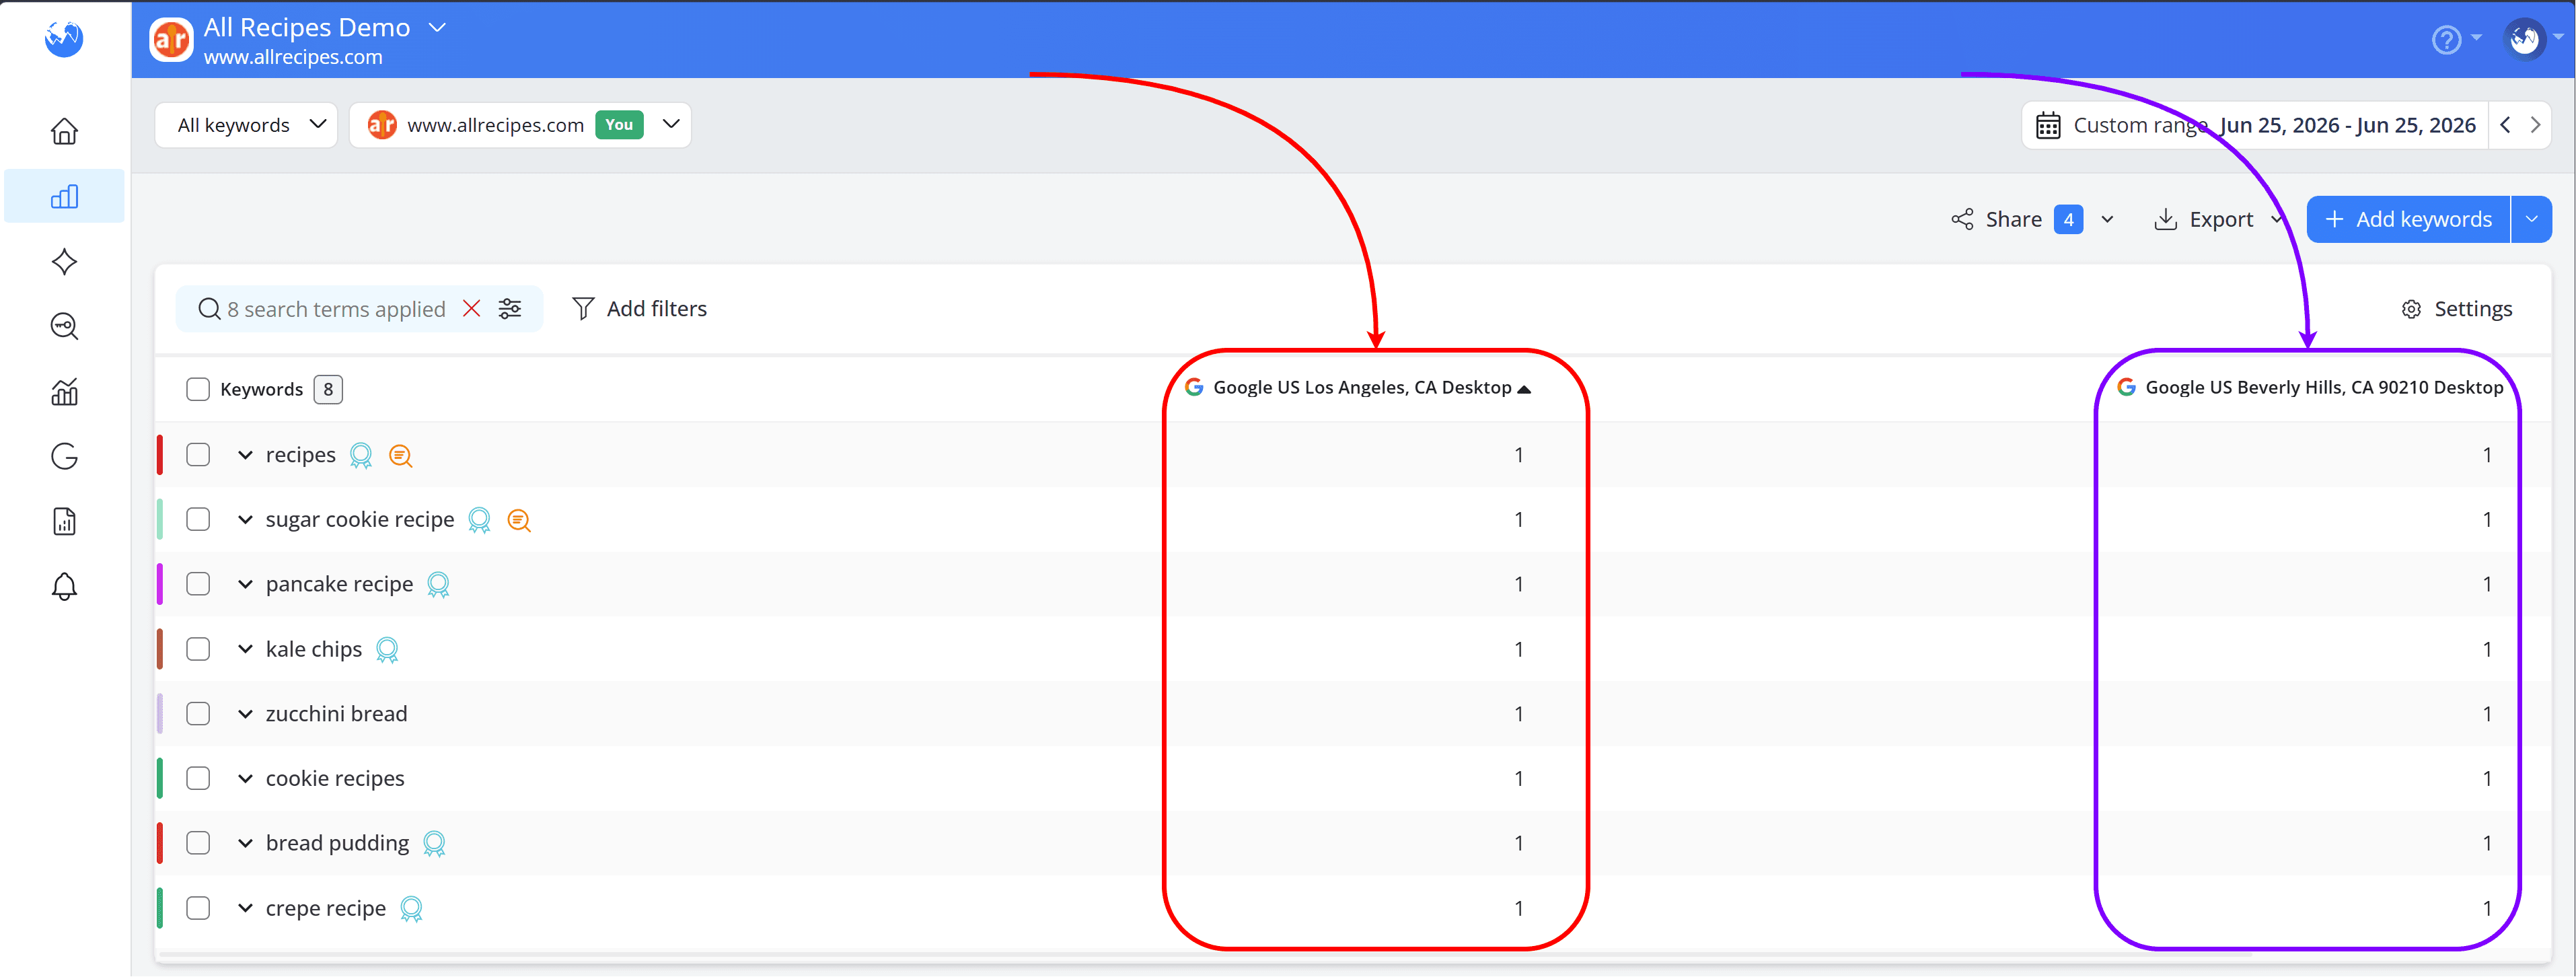2576x977 pixels.
Task: Expand the pancake recipe row chevron
Action: click(245, 584)
